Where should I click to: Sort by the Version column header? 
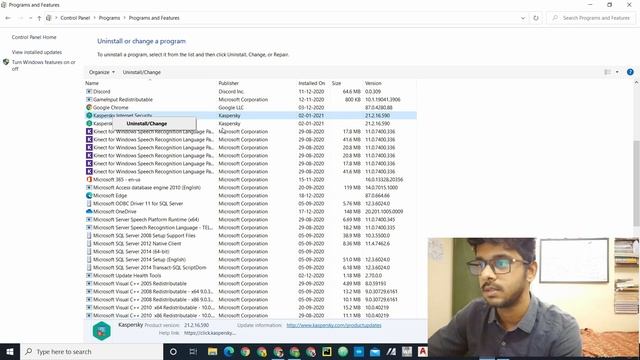coord(373,83)
